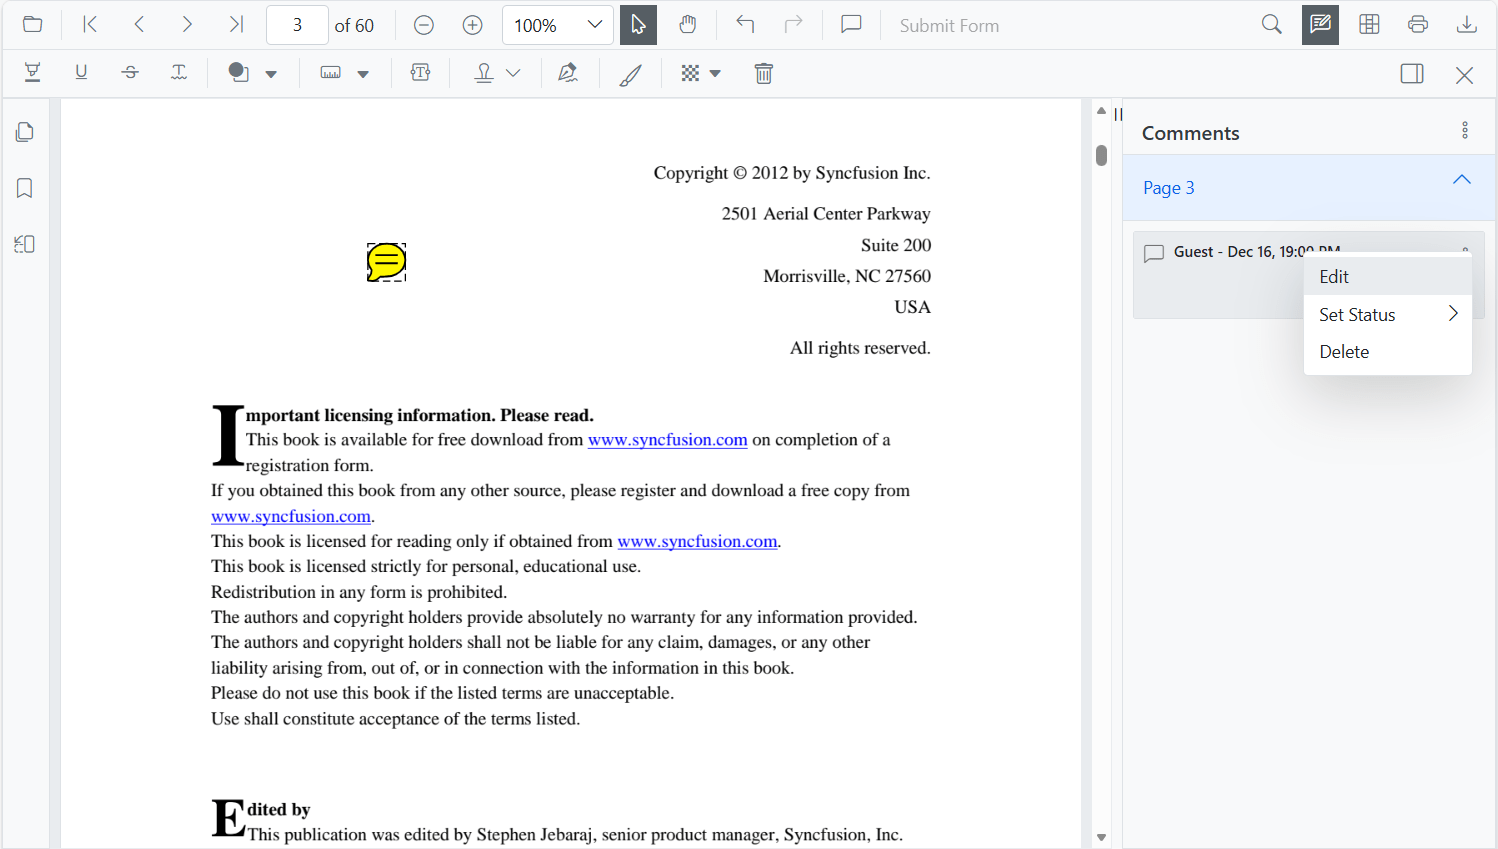1498x849 pixels.
Task: Expand Set Status in the context menu
Action: click(1356, 314)
